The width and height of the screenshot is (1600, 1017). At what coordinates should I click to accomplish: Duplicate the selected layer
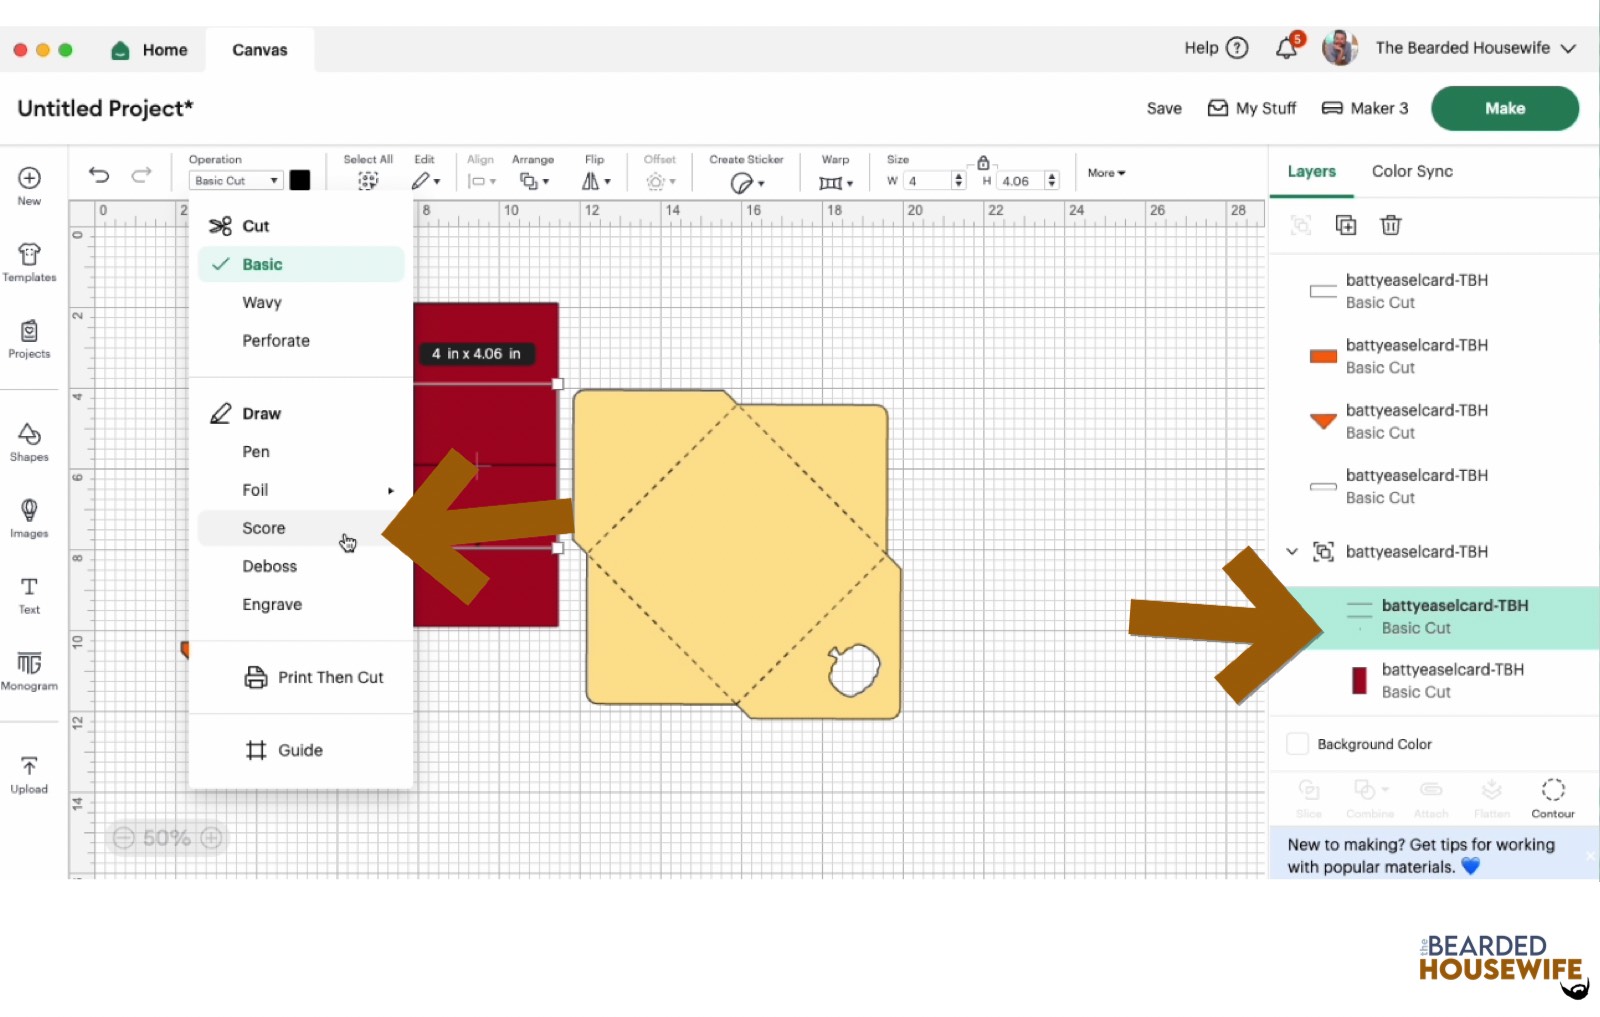point(1346,225)
